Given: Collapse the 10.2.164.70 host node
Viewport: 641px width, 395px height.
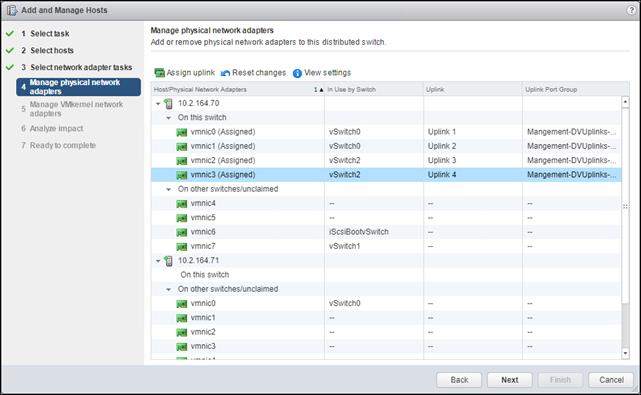Looking at the screenshot, I should (x=158, y=104).
